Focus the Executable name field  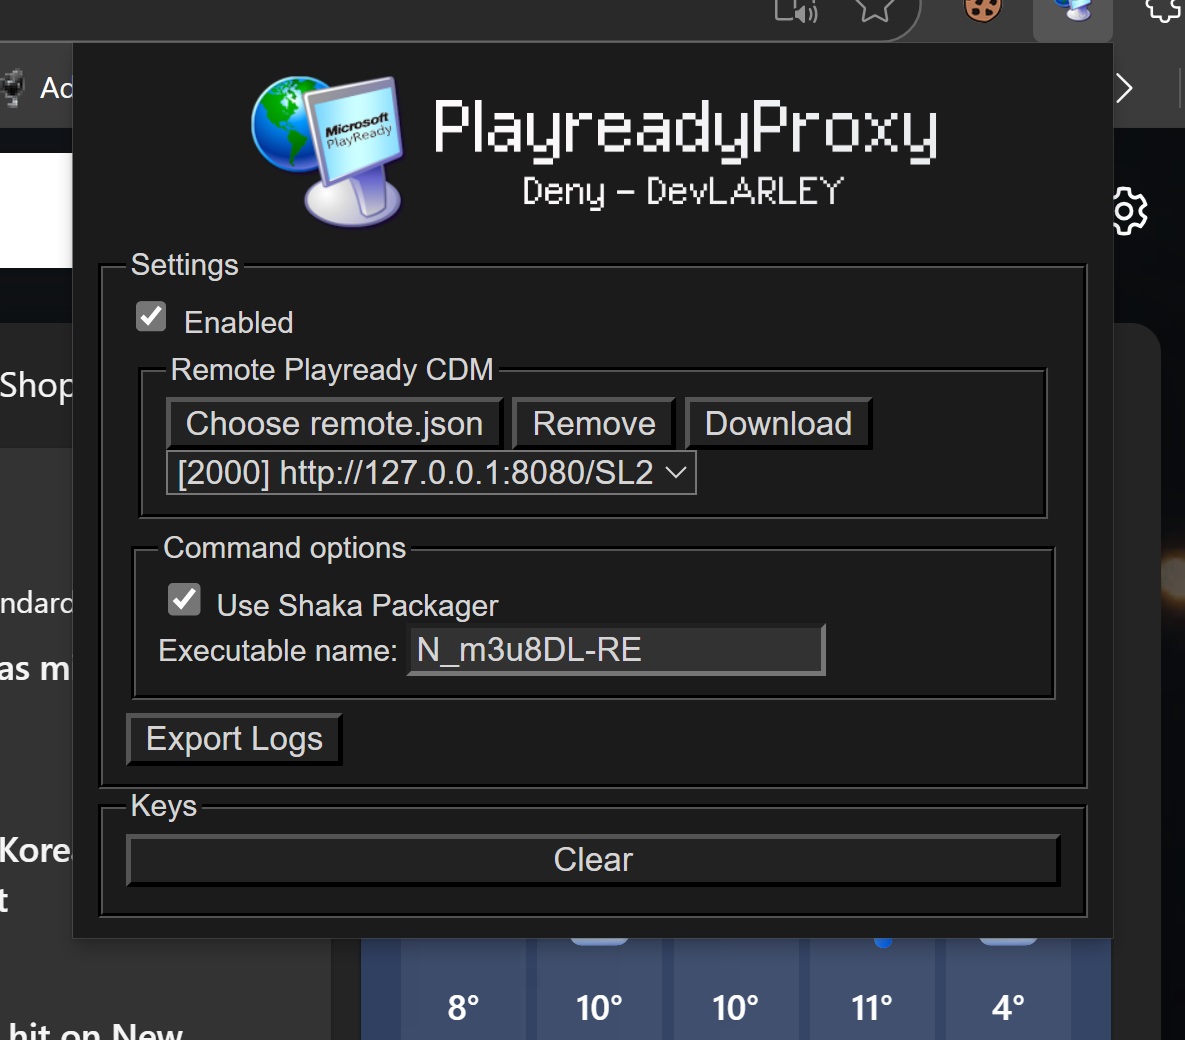[x=616, y=650]
